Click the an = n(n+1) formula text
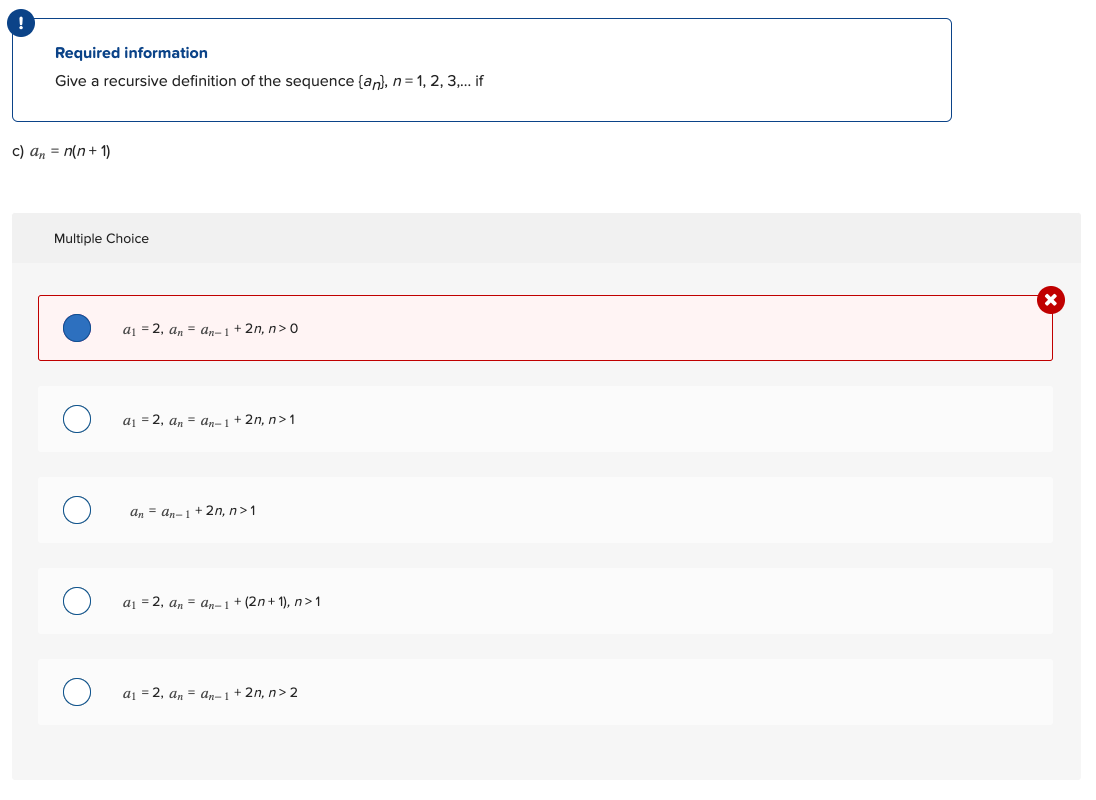 pos(62,151)
